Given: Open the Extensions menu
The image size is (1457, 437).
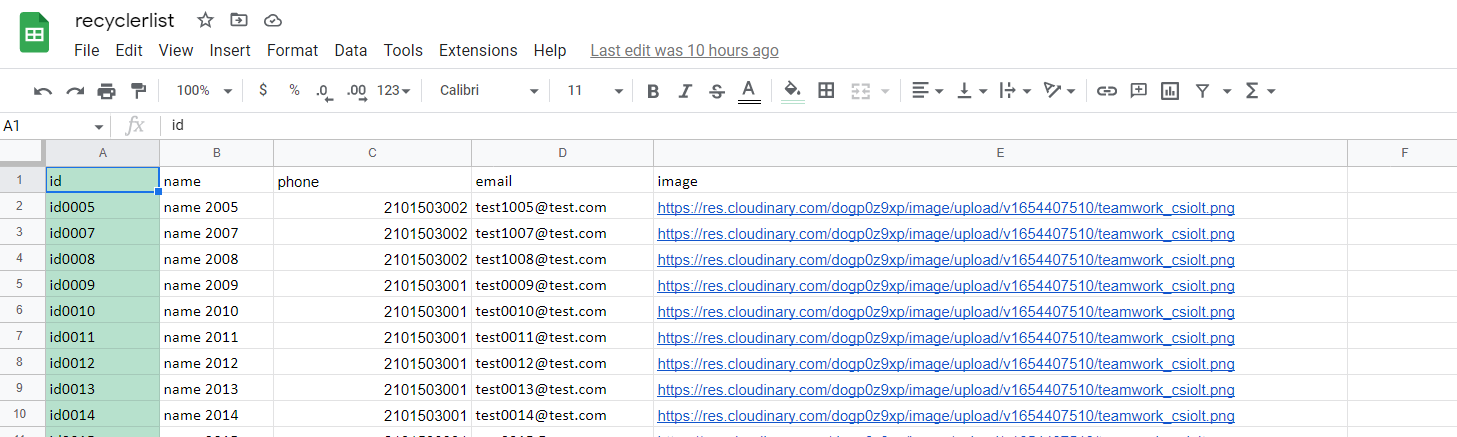Looking at the screenshot, I should pos(478,50).
